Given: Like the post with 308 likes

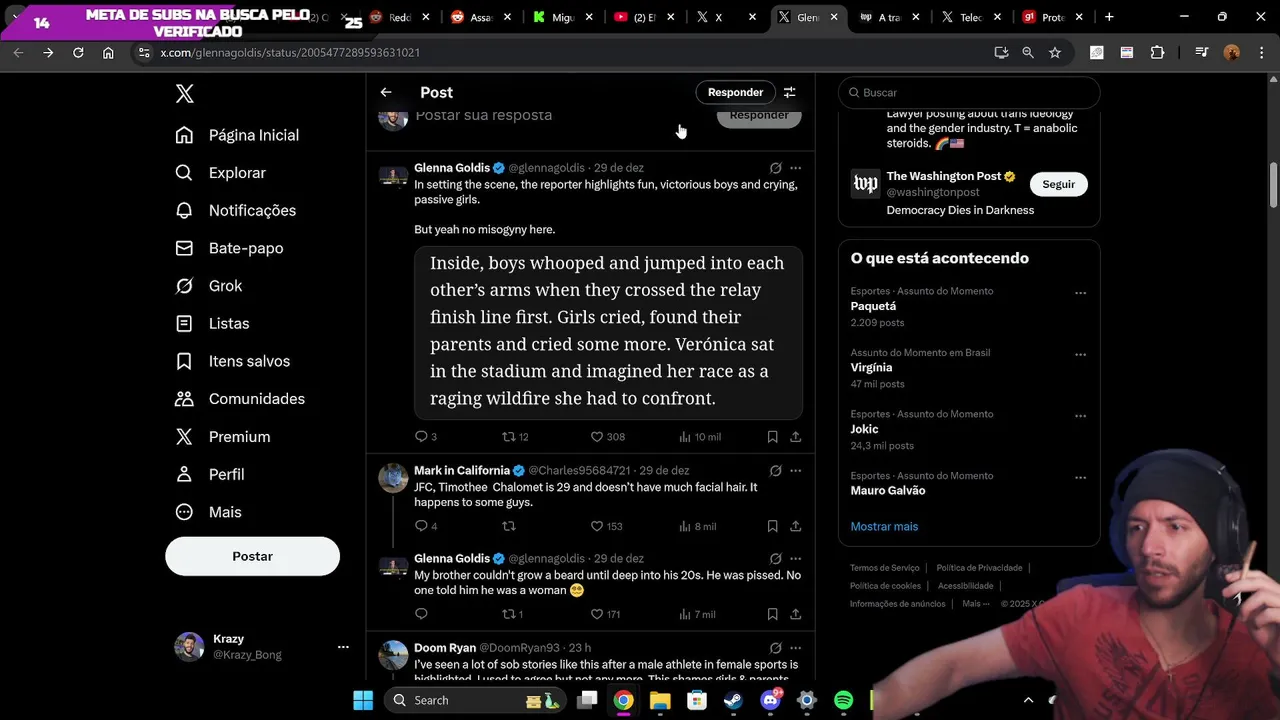Looking at the screenshot, I should 607,437.
